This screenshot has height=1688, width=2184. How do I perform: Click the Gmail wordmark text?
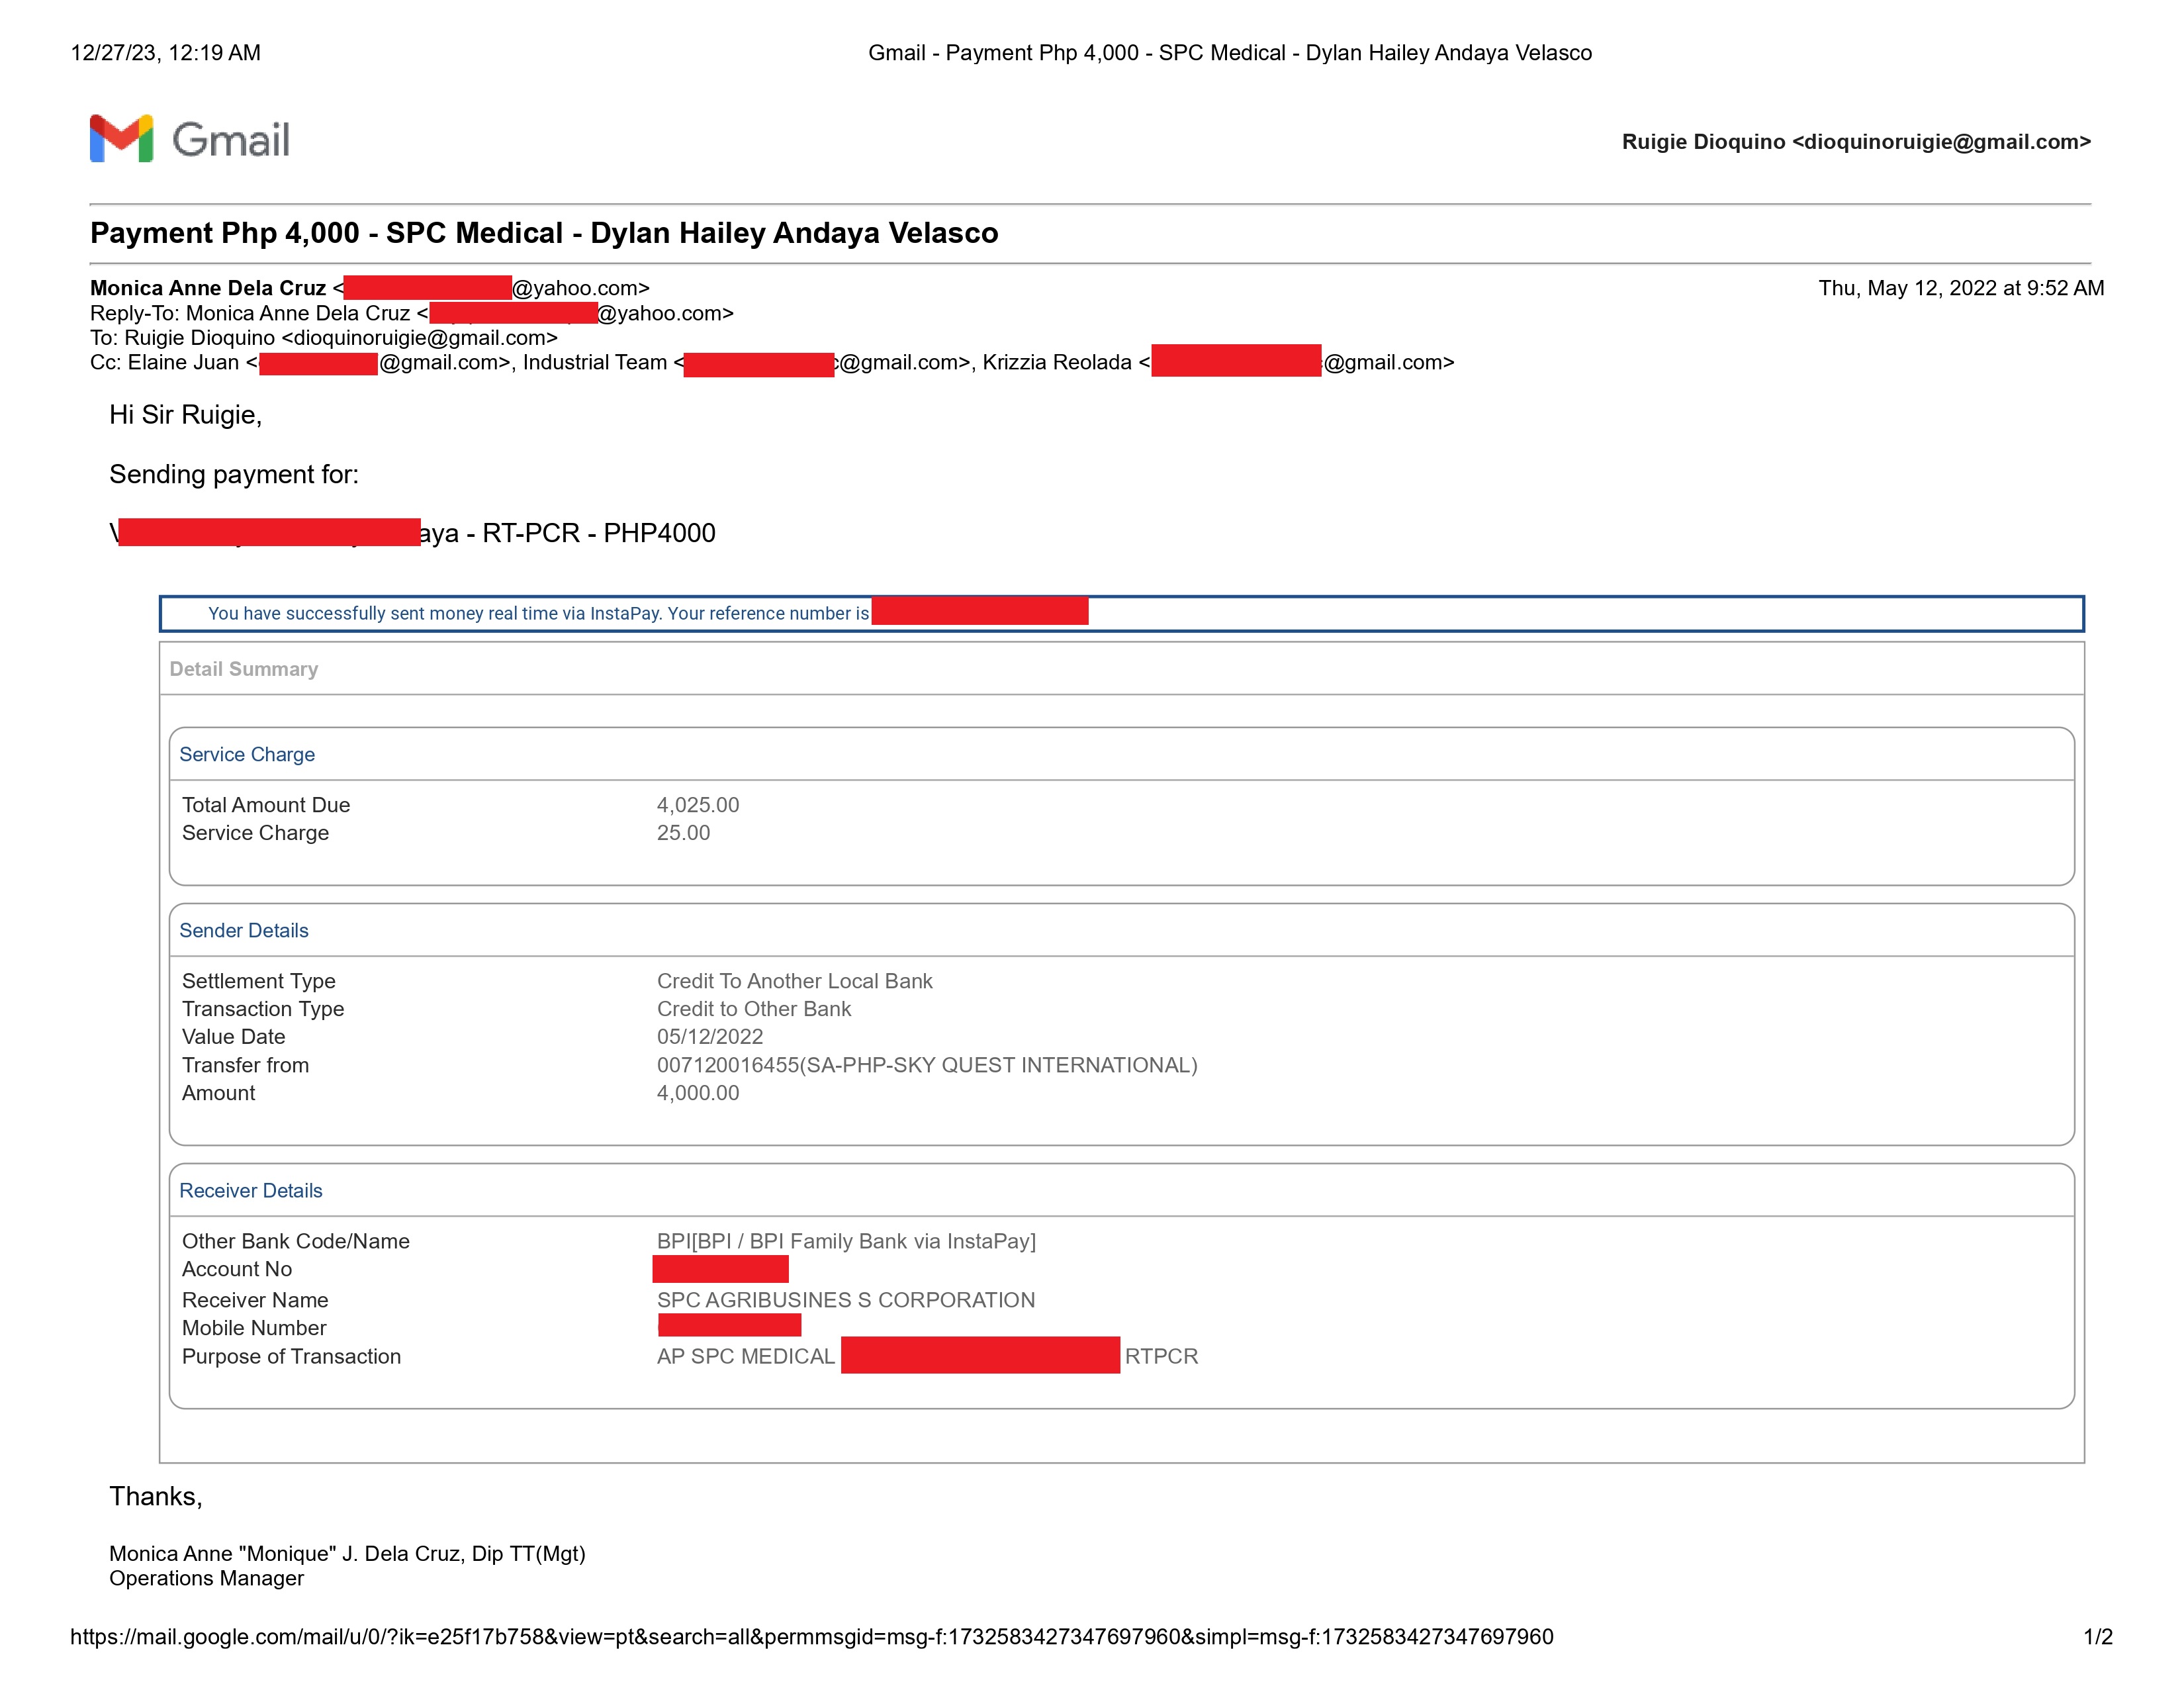click(x=230, y=140)
